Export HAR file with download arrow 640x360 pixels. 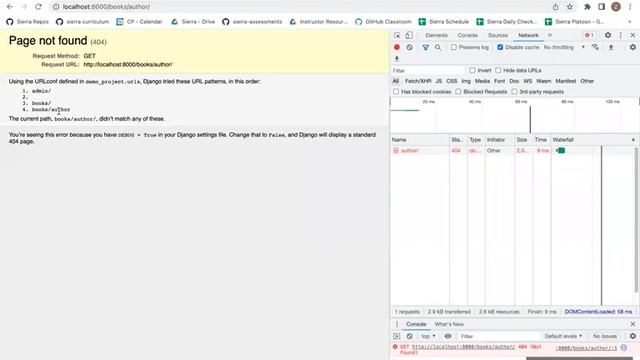click(397, 59)
